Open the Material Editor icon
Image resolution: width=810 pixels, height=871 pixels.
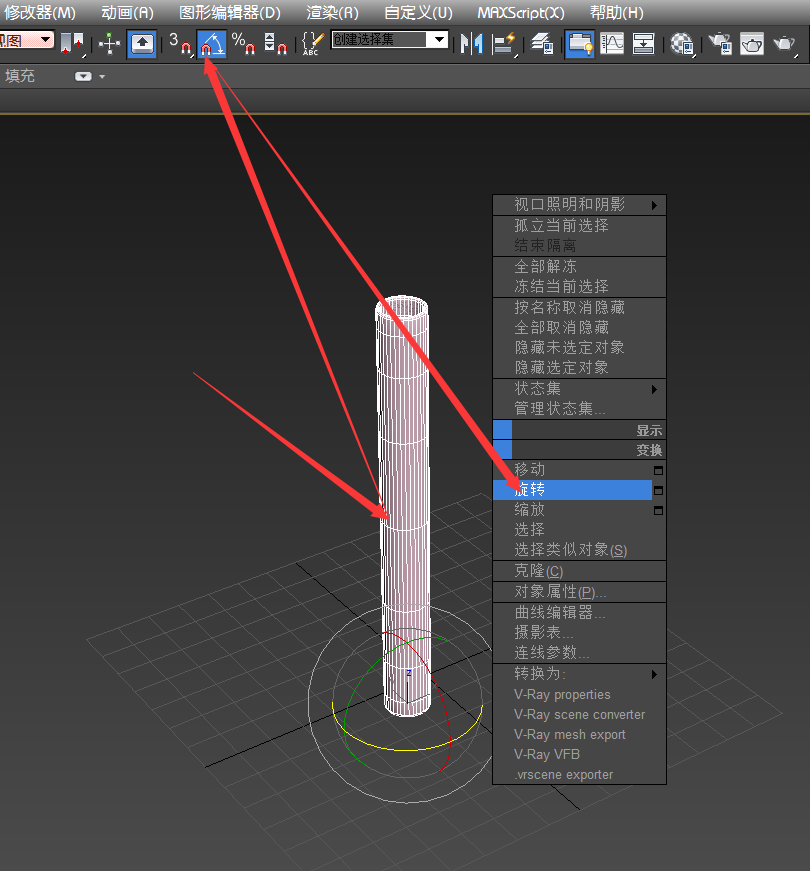point(682,44)
